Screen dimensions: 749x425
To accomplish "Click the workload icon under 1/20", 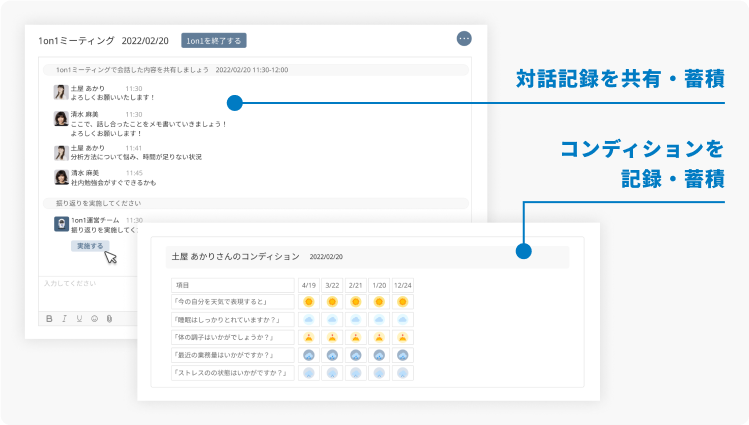I will tap(379, 355).
